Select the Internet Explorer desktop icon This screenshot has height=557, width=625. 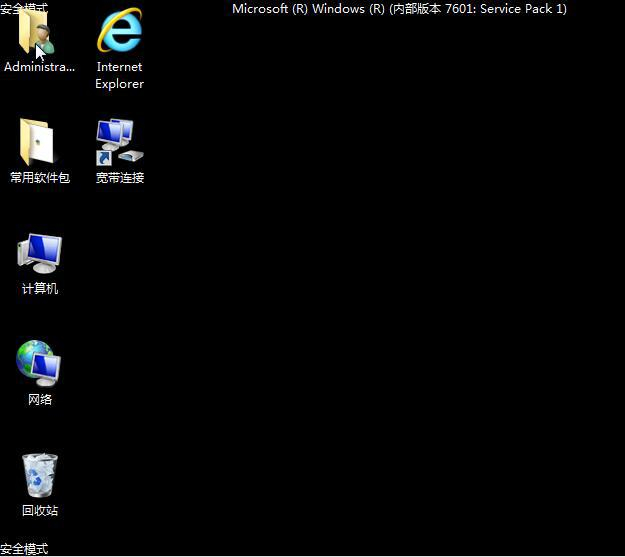119,32
